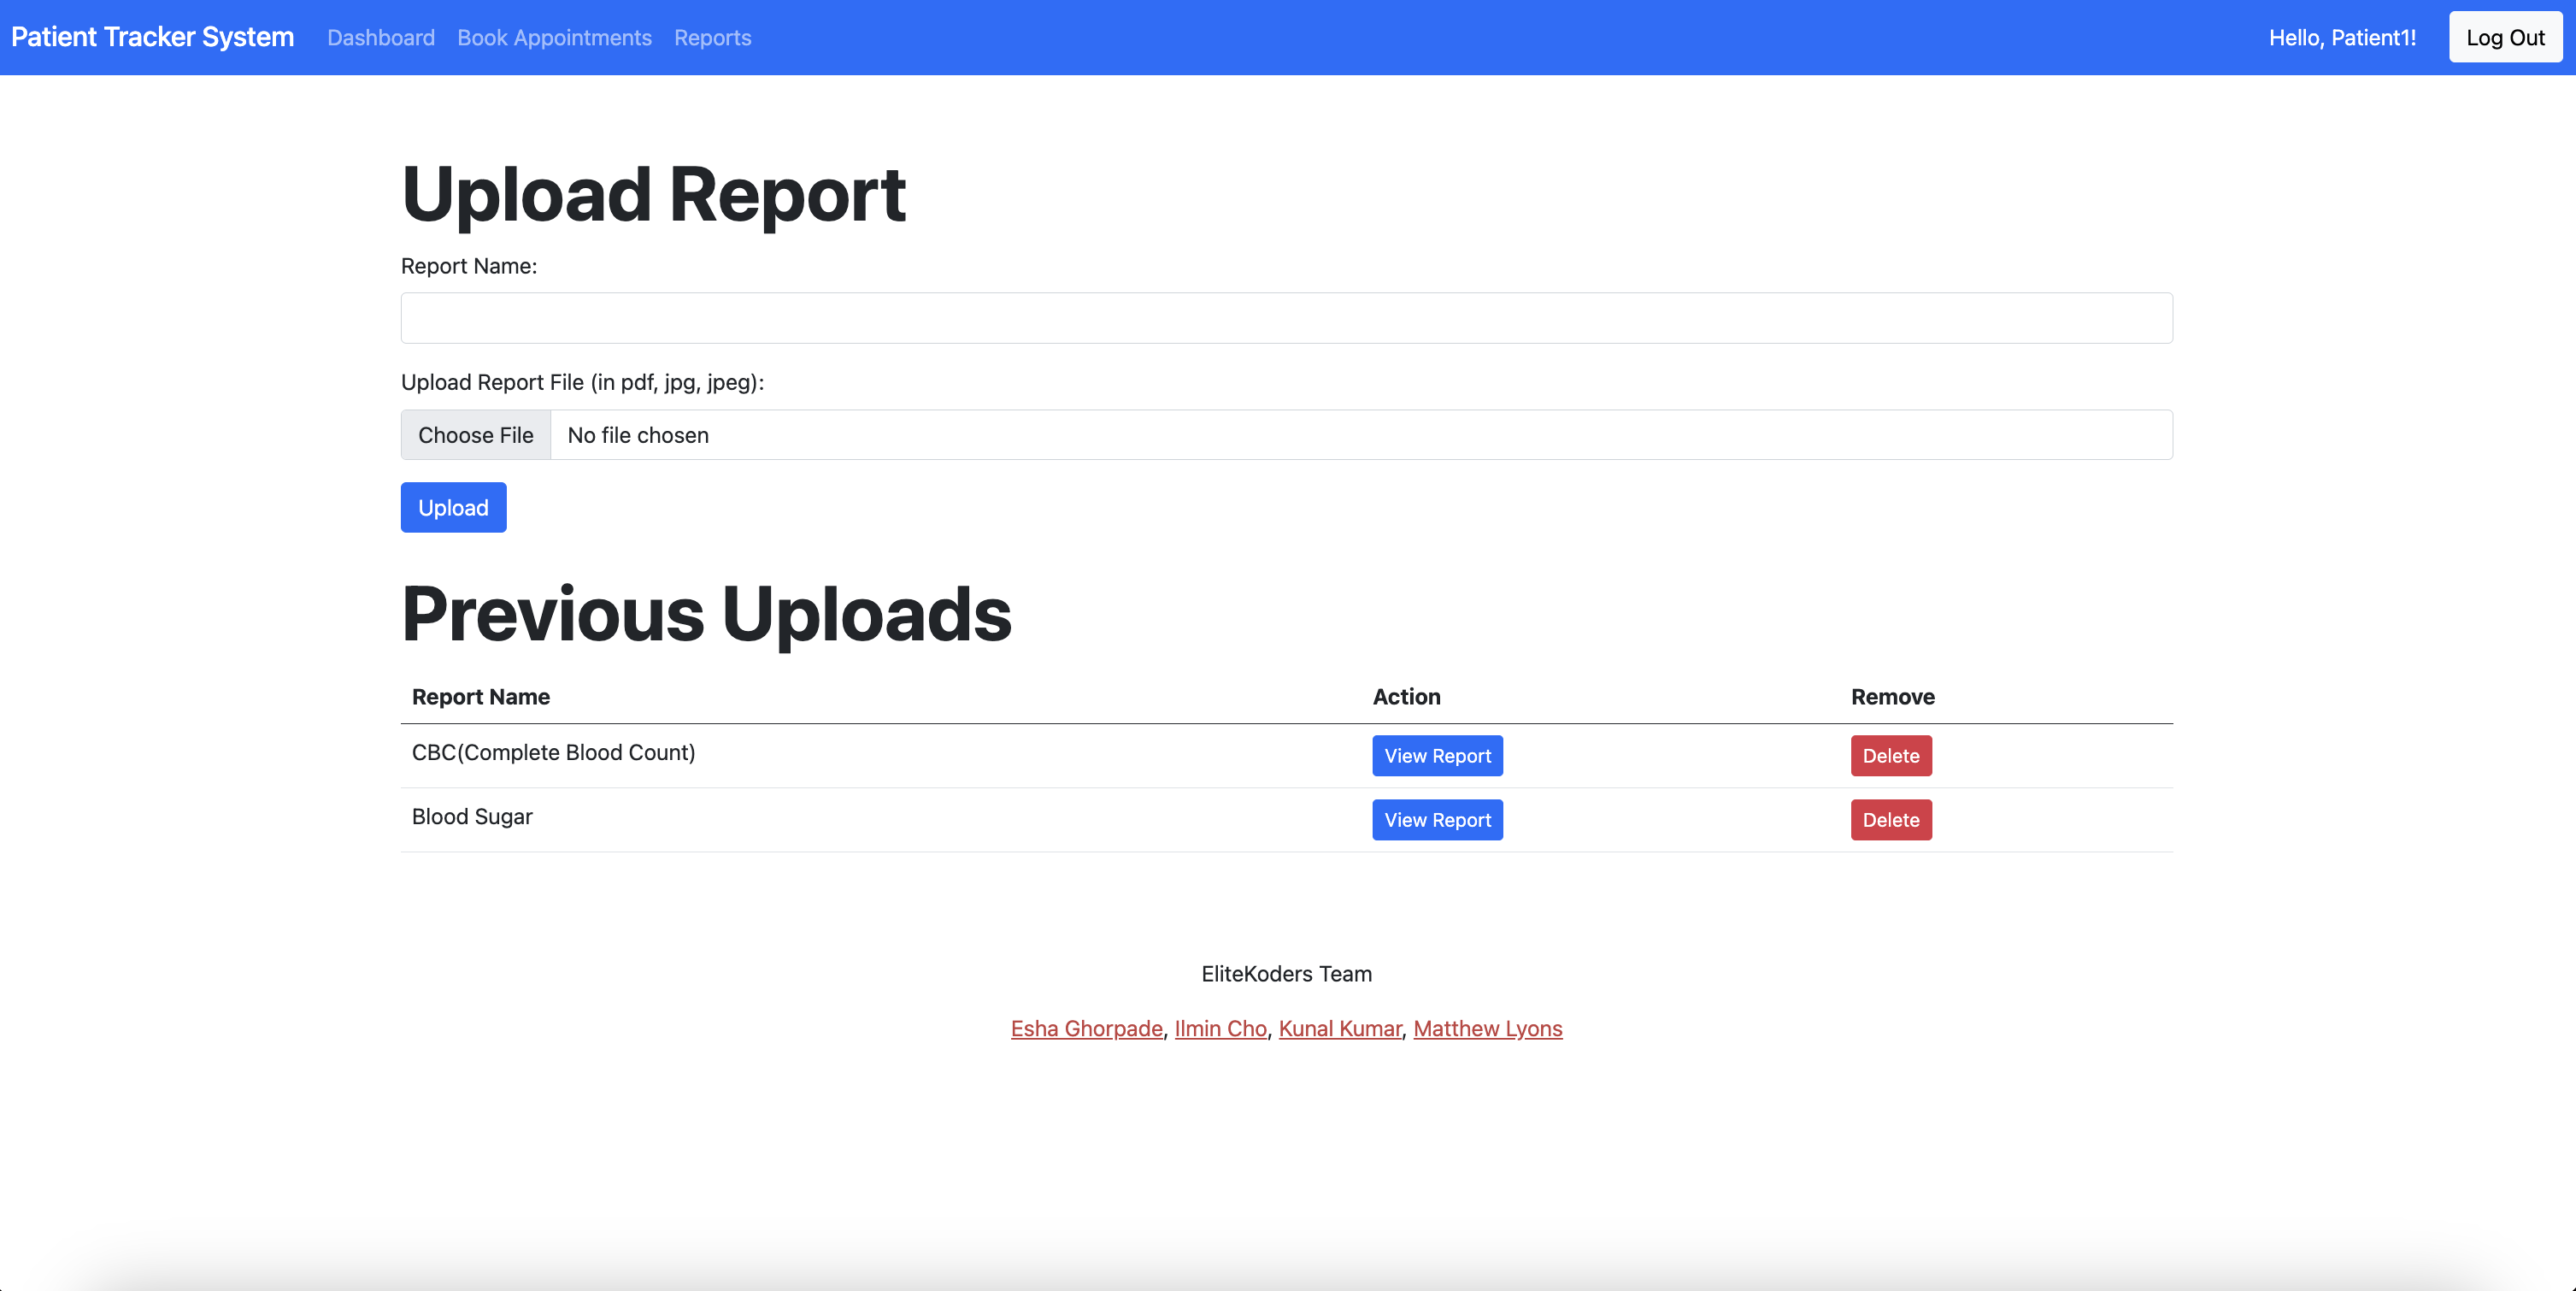Screen dimensions: 2576x1291
Task: Delete the CBC(Complete Blood Count) report
Action: [x=1890, y=755]
